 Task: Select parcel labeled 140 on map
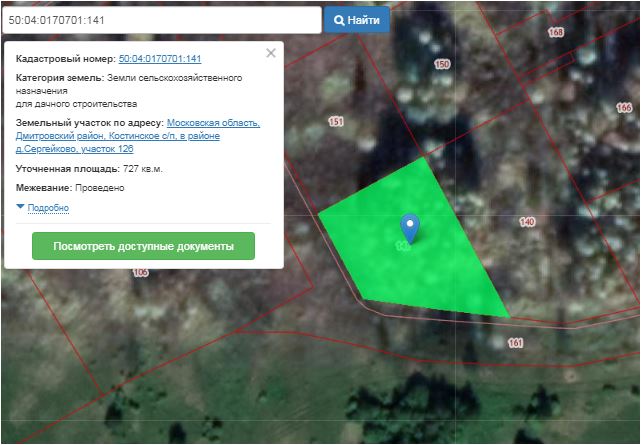point(528,221)
